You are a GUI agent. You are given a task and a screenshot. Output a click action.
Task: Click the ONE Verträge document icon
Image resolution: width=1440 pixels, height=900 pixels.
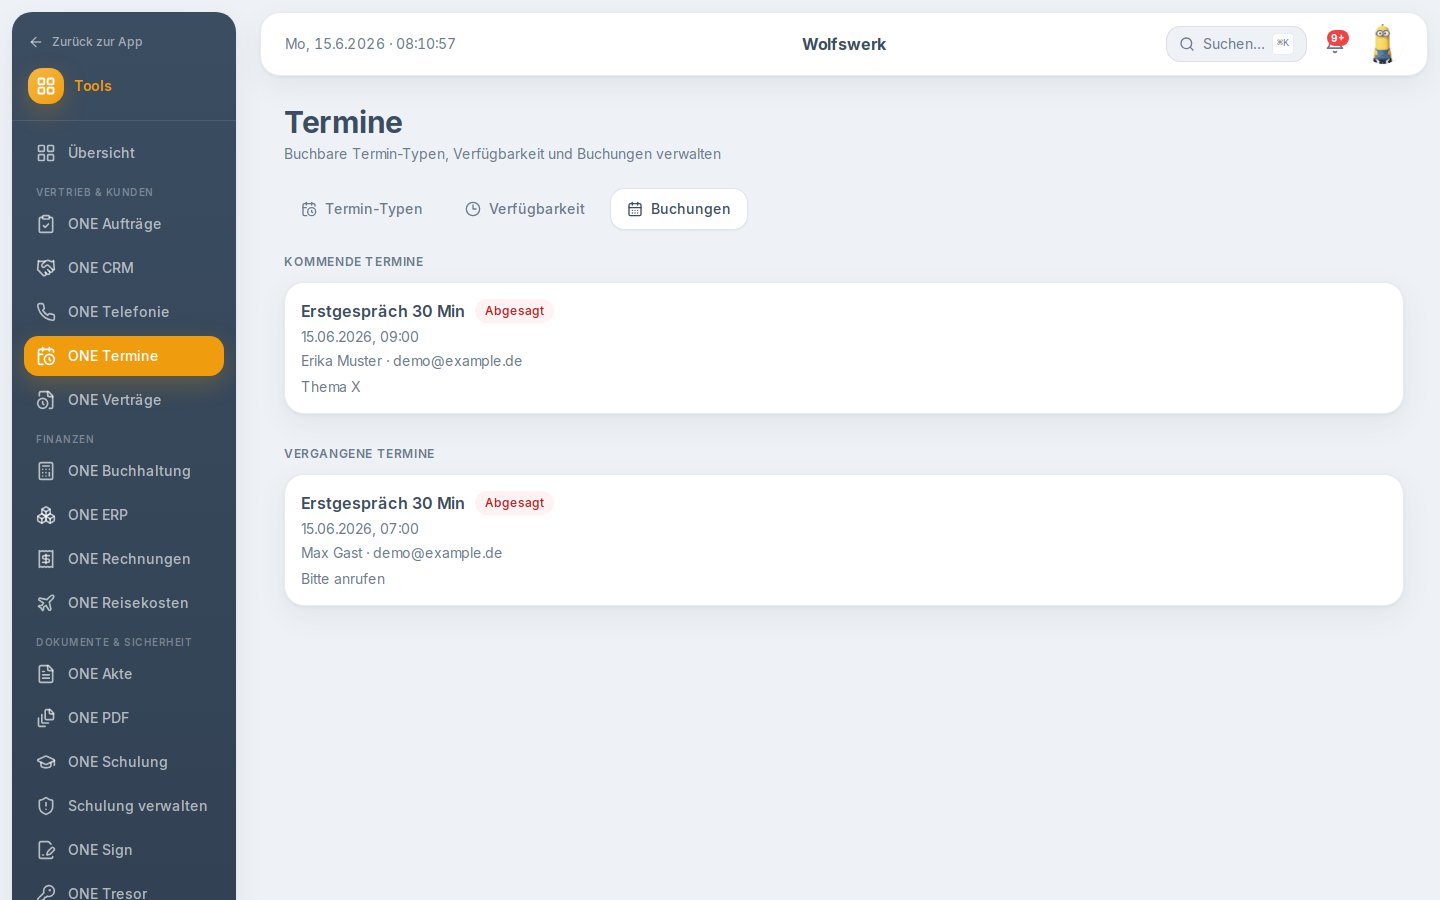point(46,400)
